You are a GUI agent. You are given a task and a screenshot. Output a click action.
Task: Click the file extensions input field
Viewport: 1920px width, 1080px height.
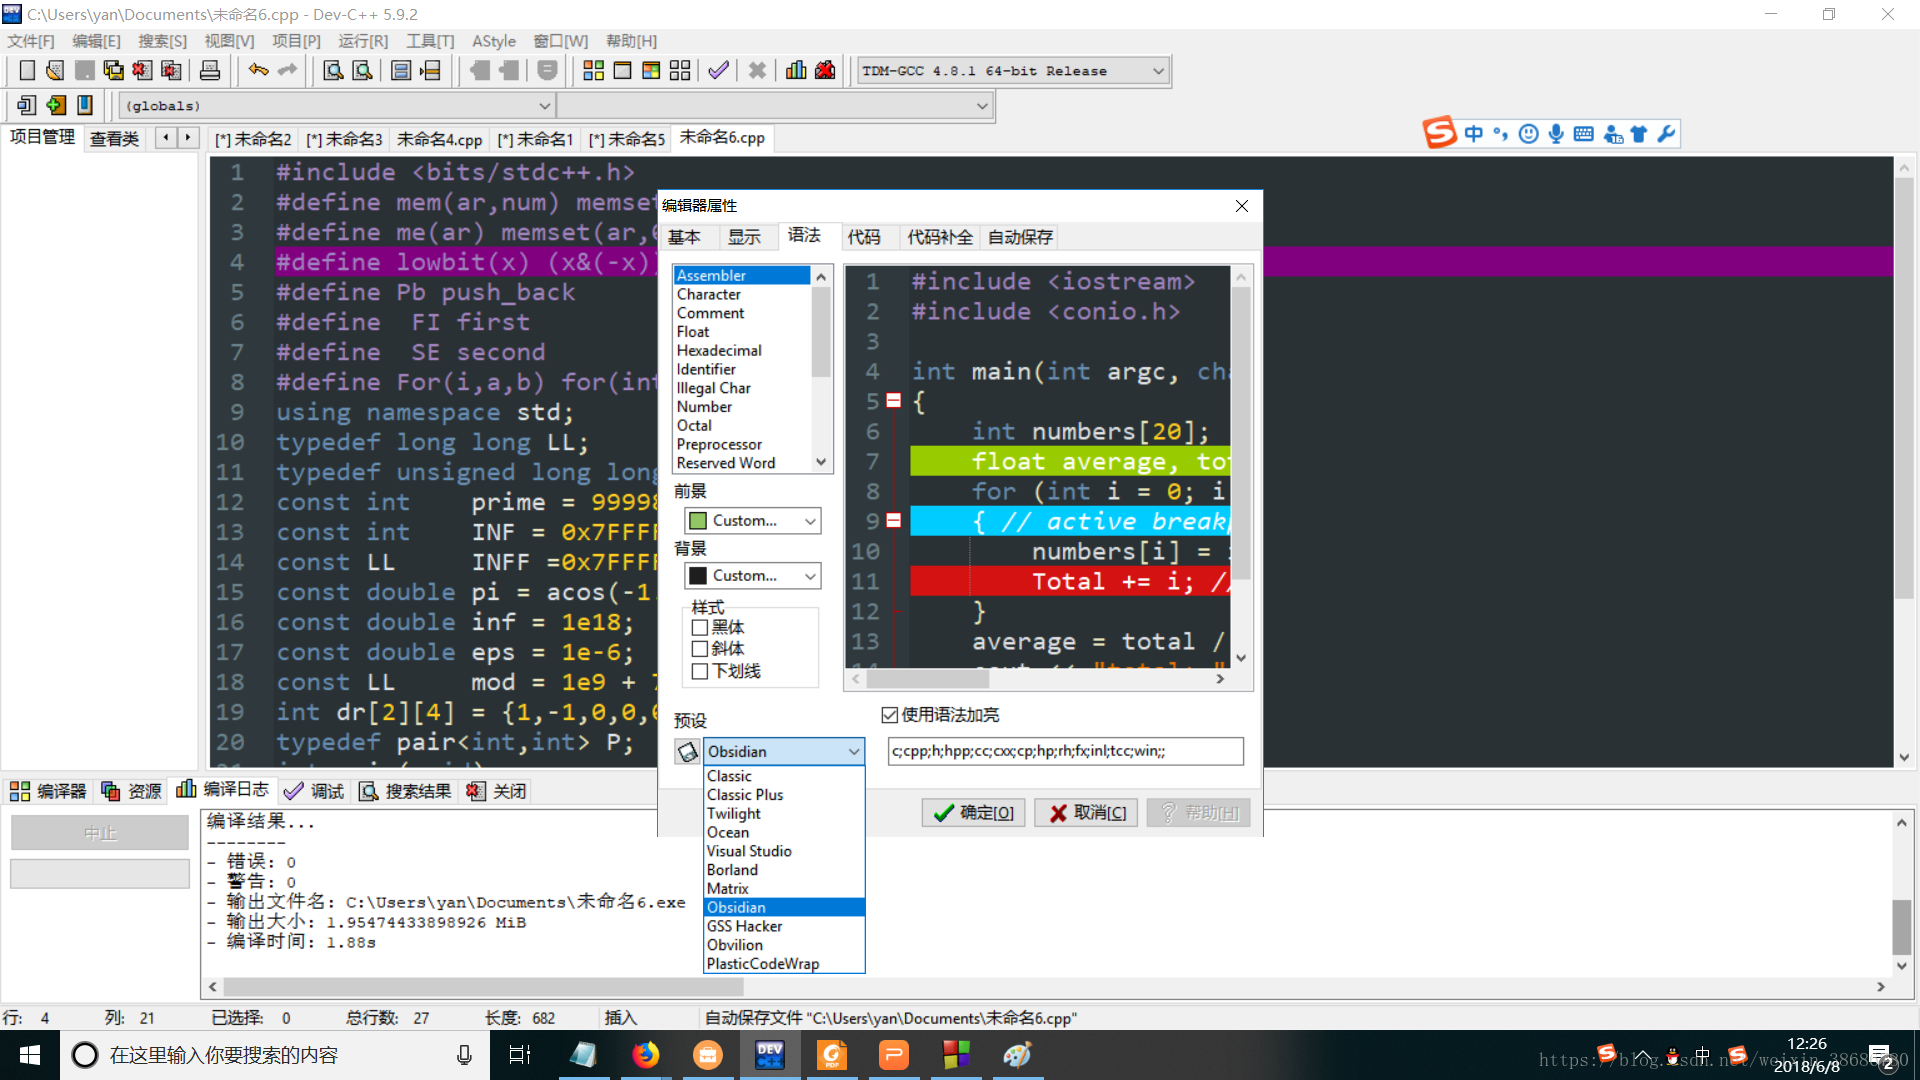coord(1065,751)
